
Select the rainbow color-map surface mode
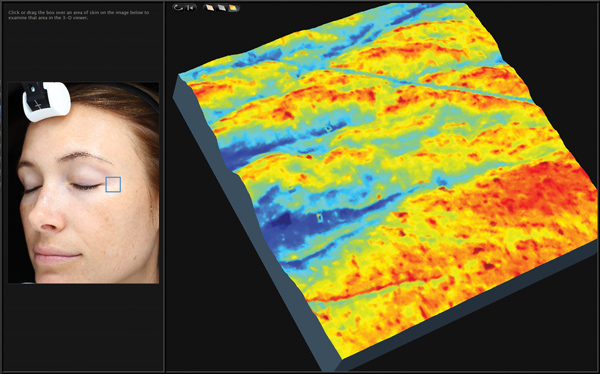233,7
